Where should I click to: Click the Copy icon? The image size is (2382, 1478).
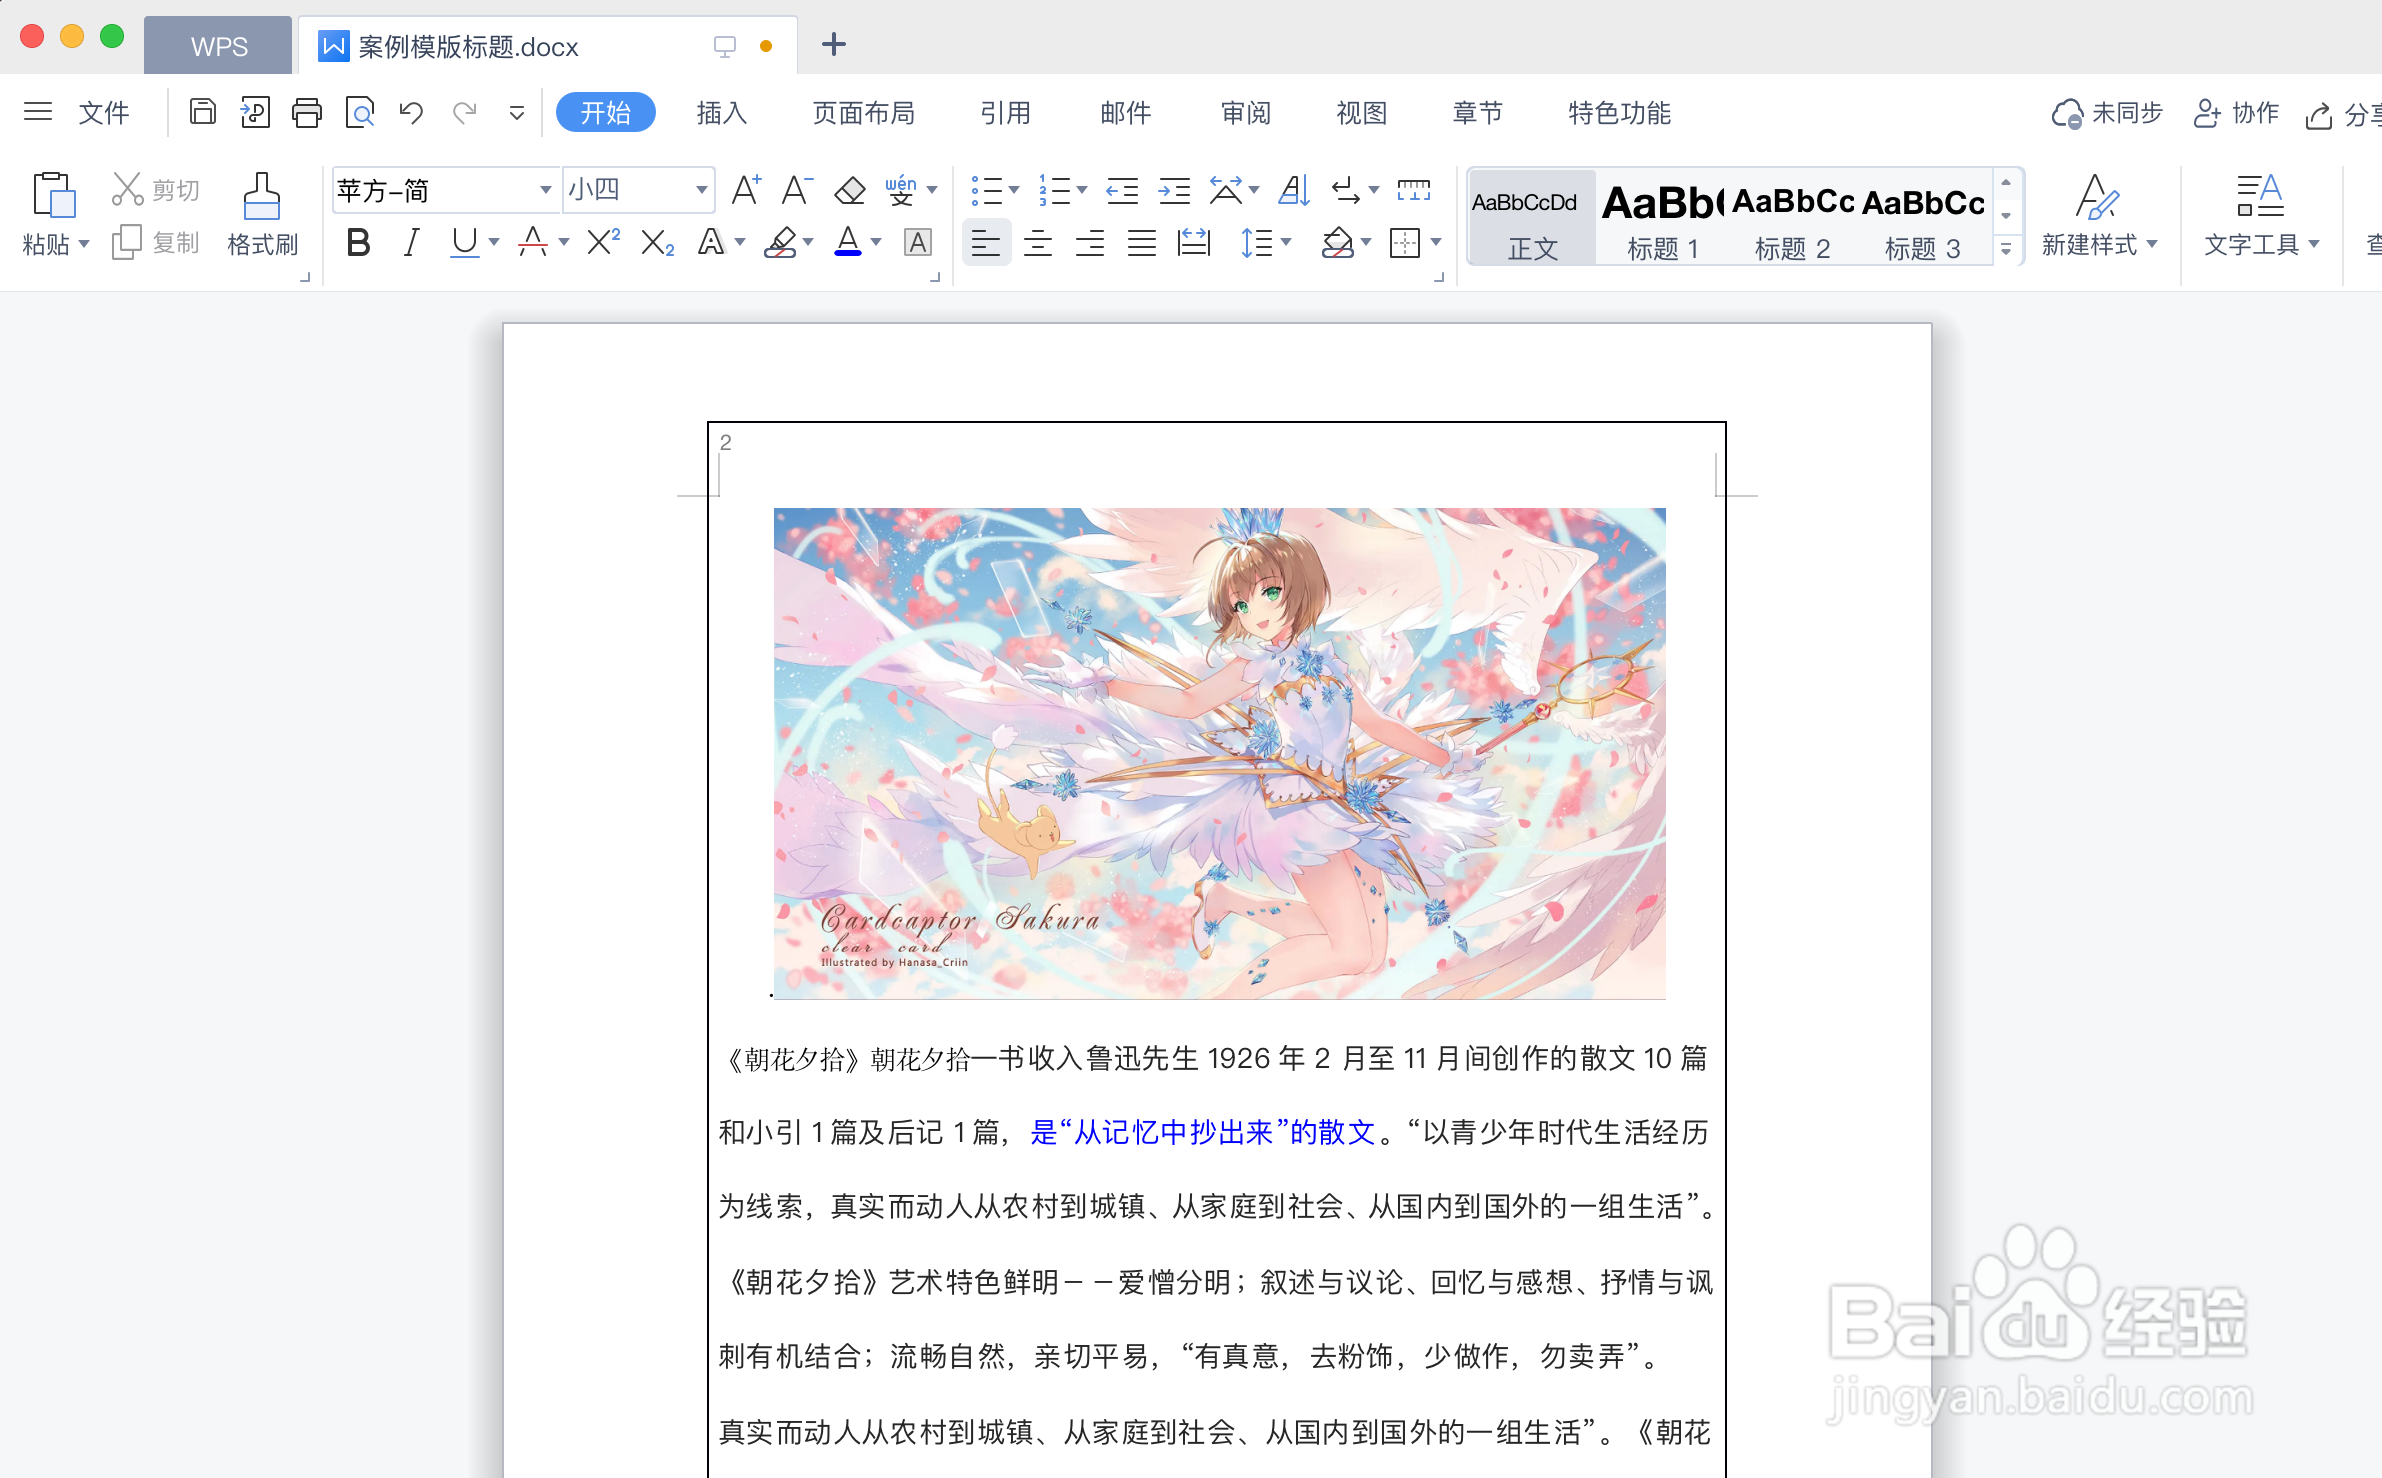point(127,242)
